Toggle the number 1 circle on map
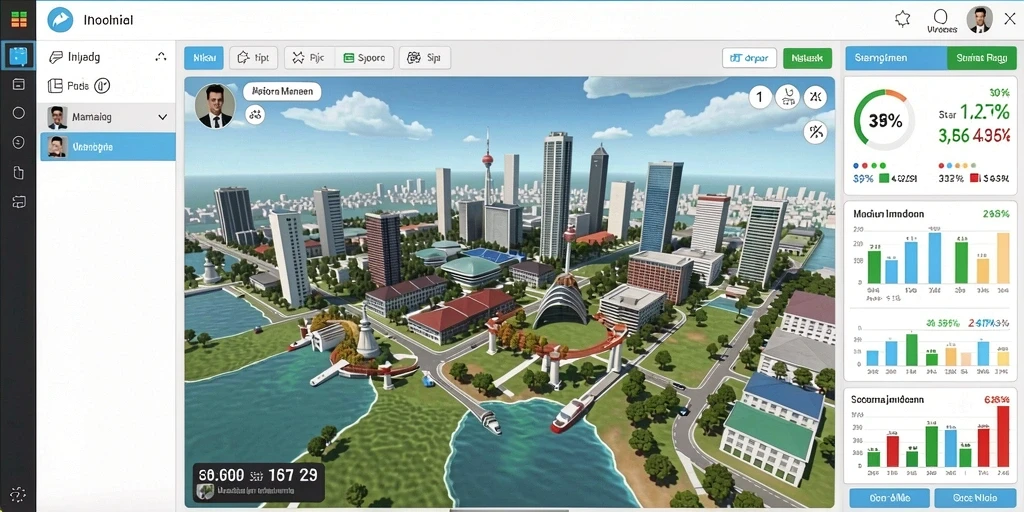The height and width of the screenshot is (512, 1024). click(760, 98)
